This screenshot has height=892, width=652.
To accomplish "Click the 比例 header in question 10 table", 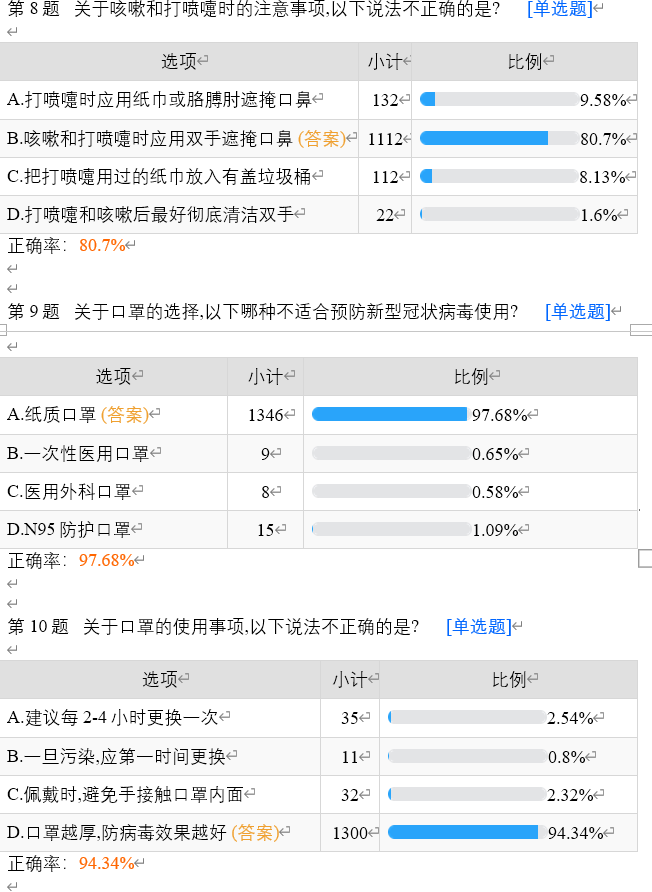I will click(509, 680).
